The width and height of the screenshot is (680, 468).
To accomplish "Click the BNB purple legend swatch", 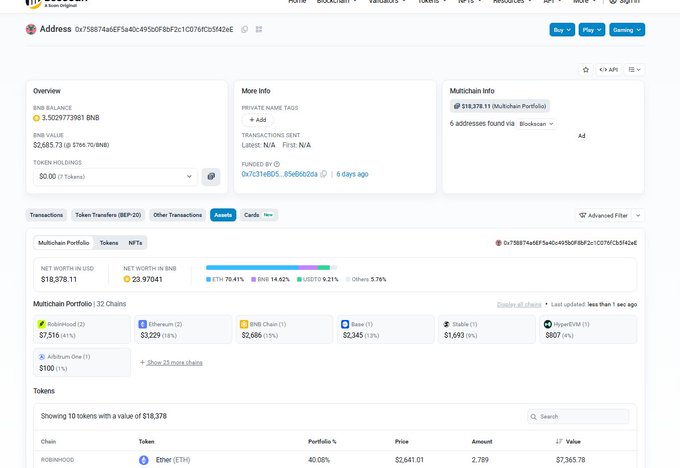I will [x=253, y=279].
